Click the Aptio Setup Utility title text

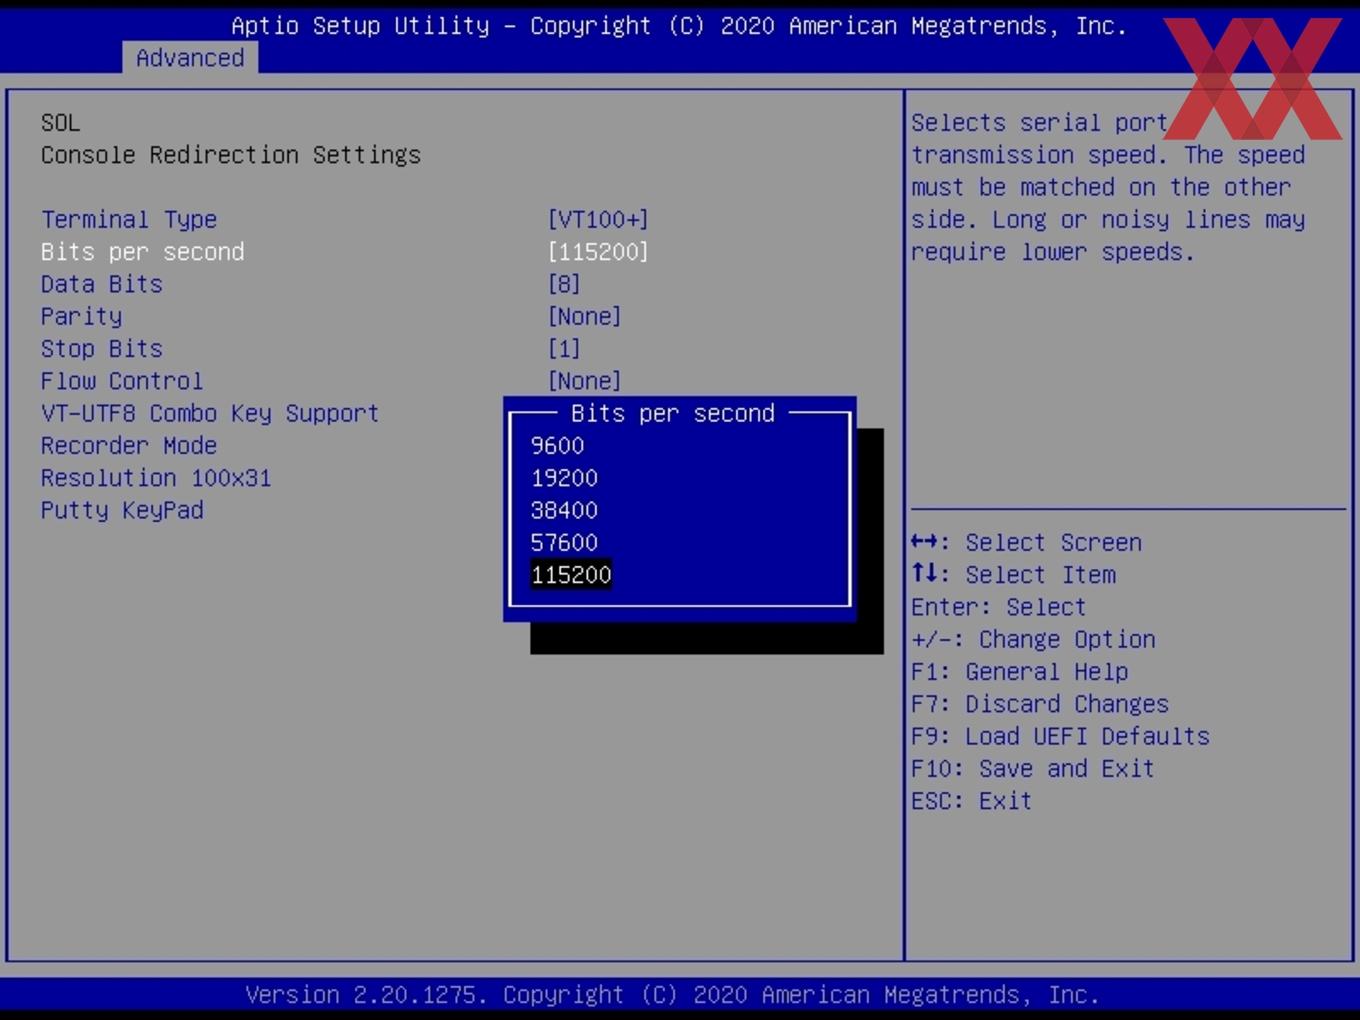coord(679,26)
